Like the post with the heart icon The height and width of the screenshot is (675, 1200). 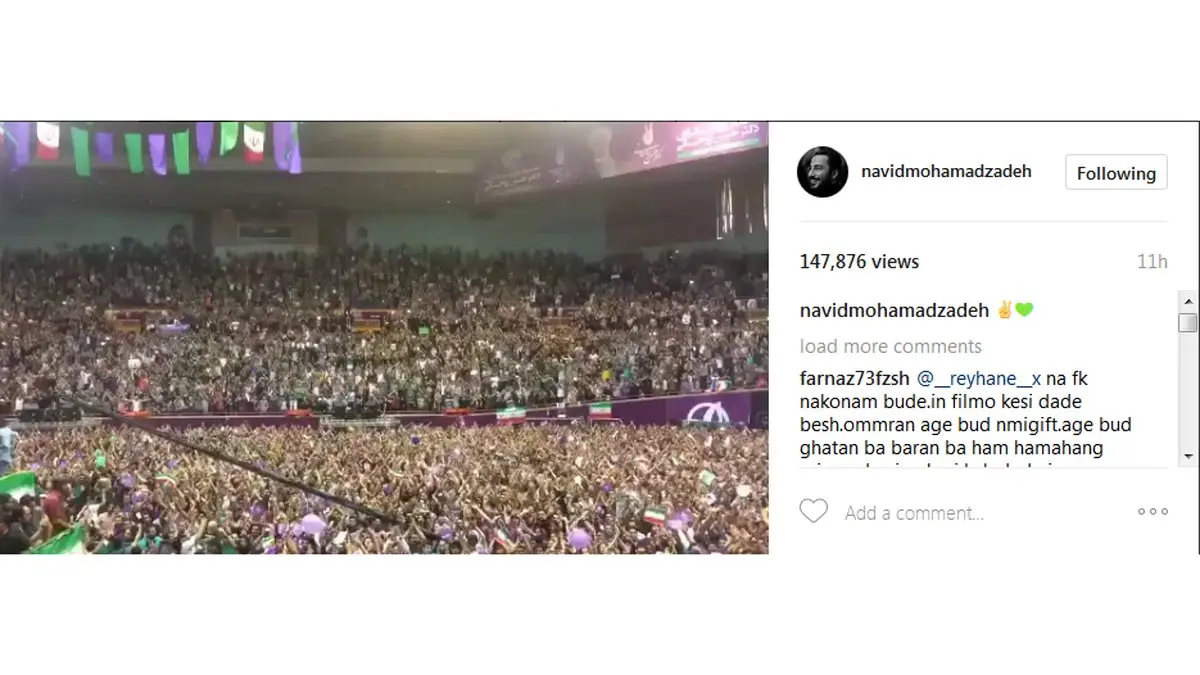(x=813, y=511)
